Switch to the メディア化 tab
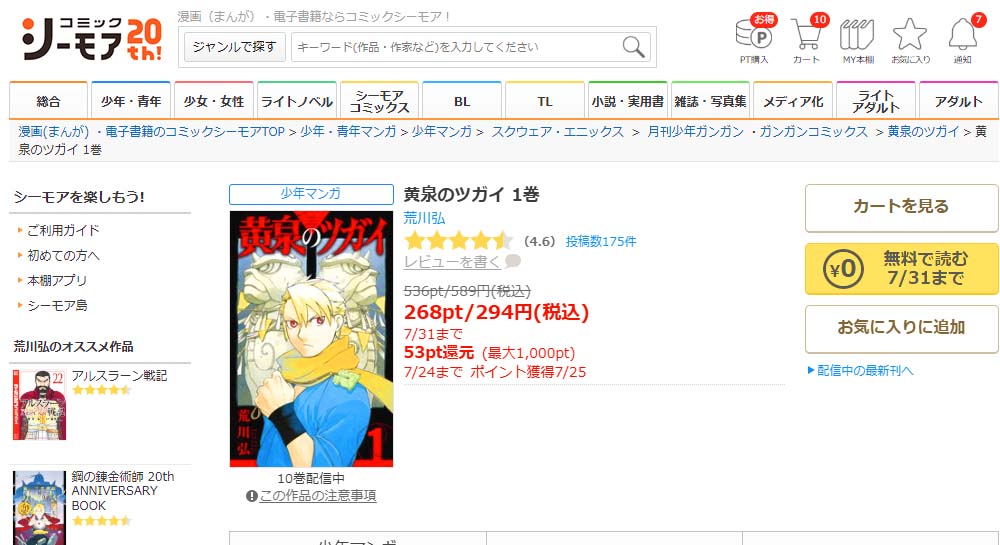This screenshot has width=1000, height=545. 793,101
